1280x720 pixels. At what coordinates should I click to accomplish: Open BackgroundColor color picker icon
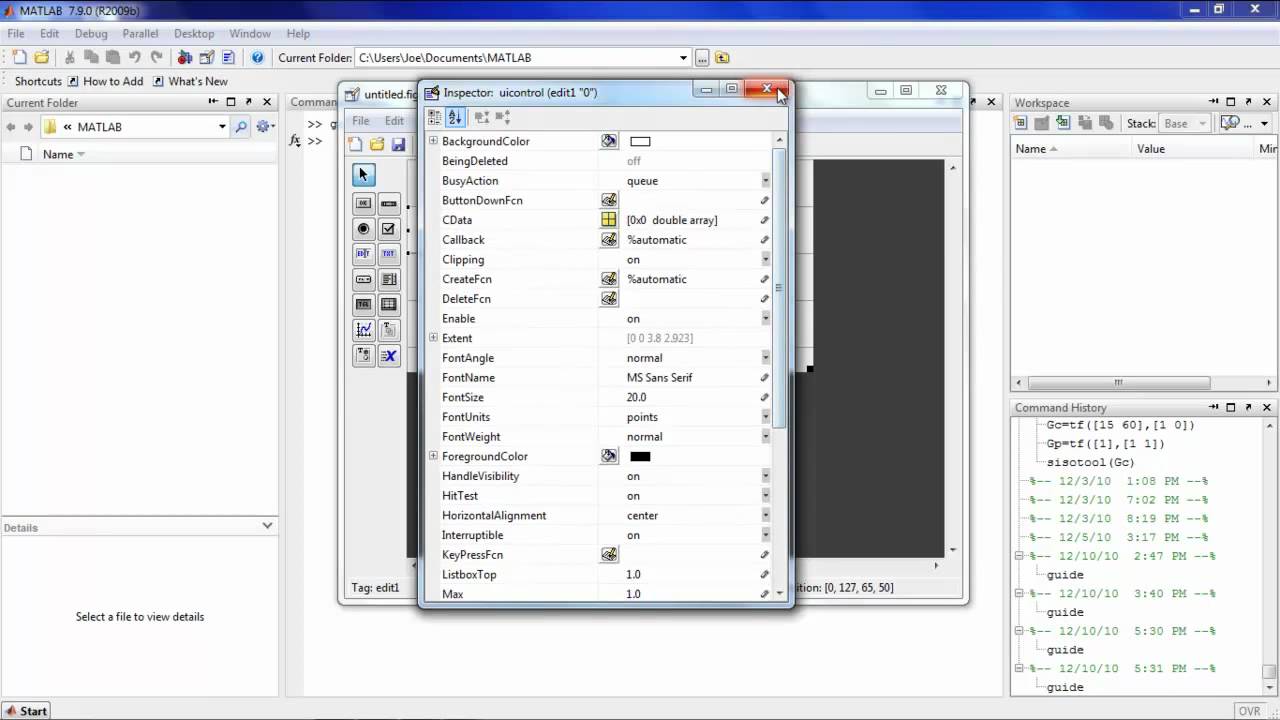pyautogui.click(x=609, y=141)
